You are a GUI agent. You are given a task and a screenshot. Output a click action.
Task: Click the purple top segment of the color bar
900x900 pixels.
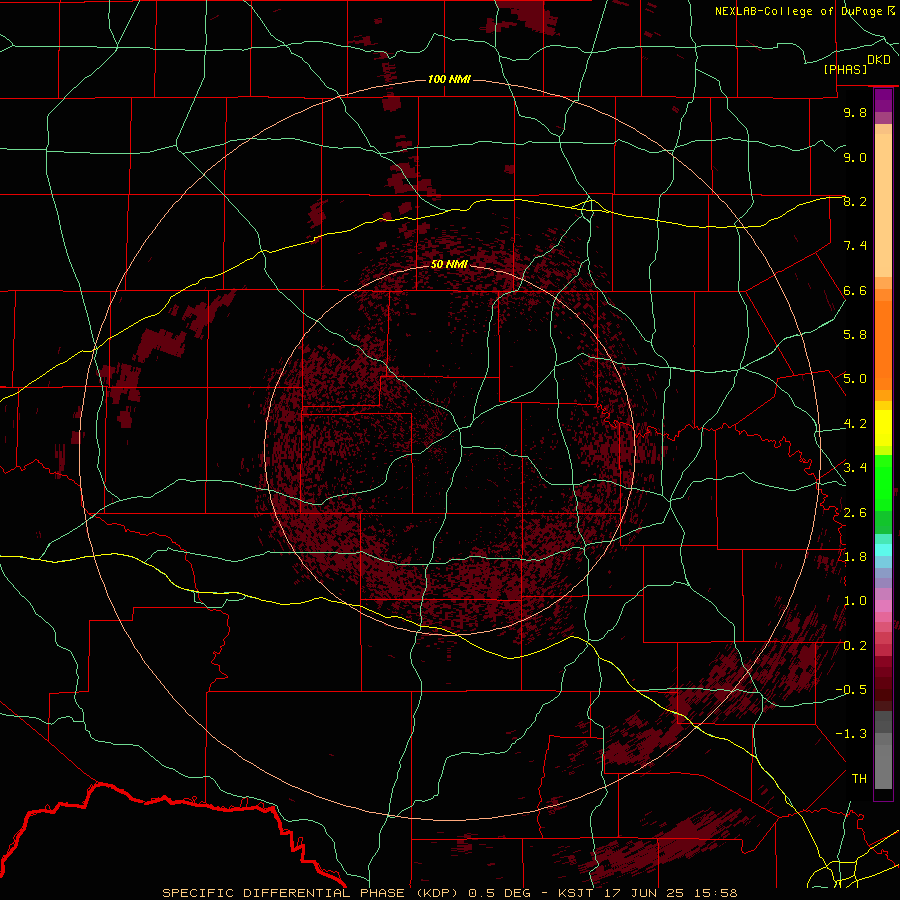[883, 100]
